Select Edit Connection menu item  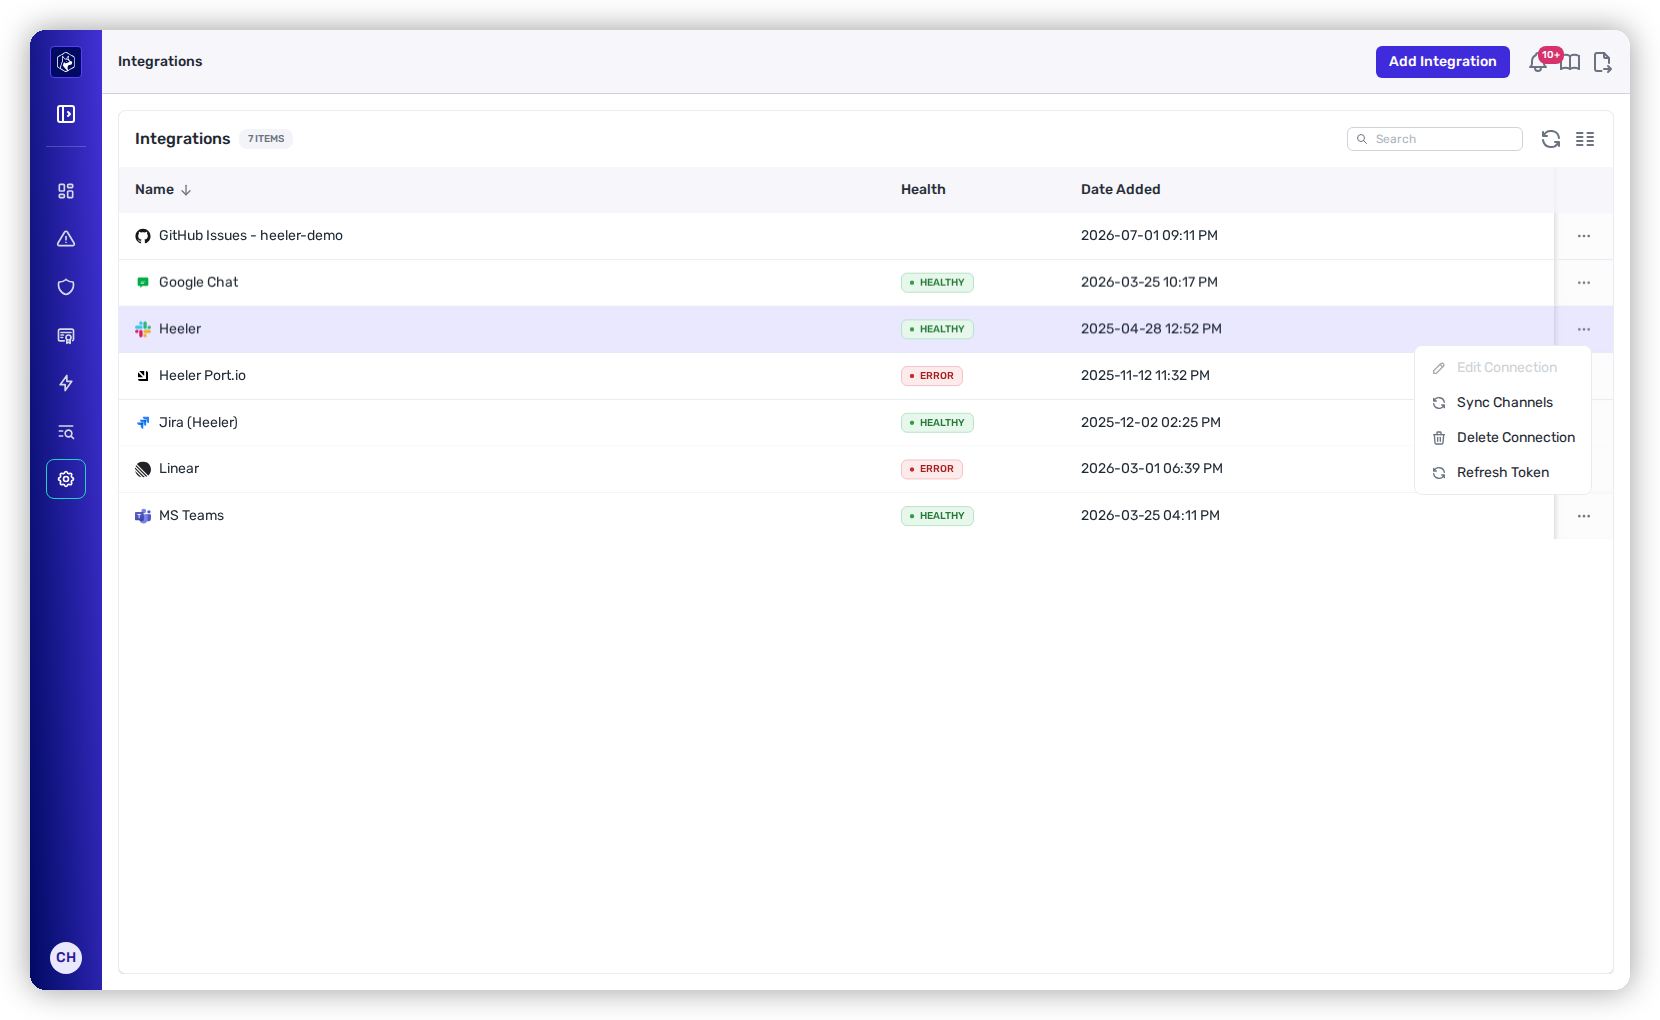(x=1503, y=368)
